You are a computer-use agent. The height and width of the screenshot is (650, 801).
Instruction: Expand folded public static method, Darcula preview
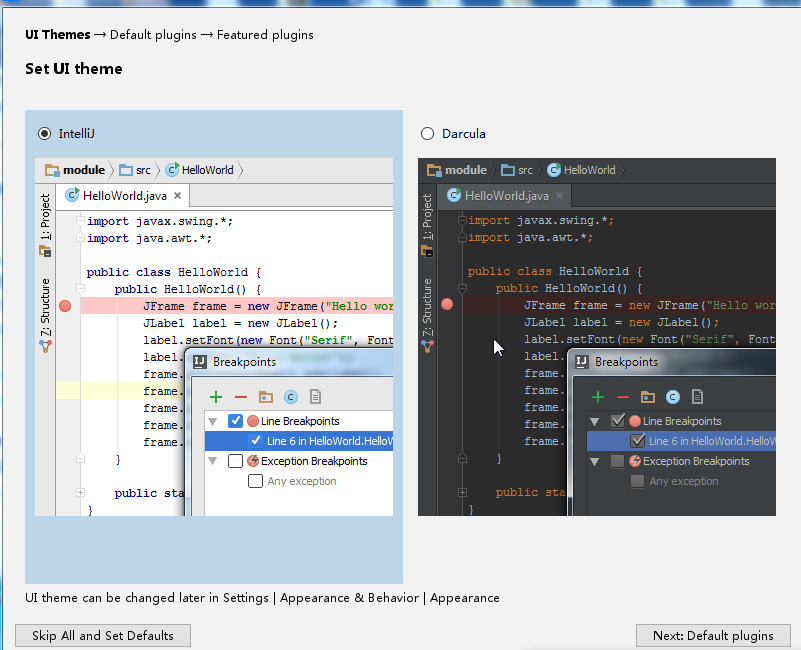[x=462, y=493]
